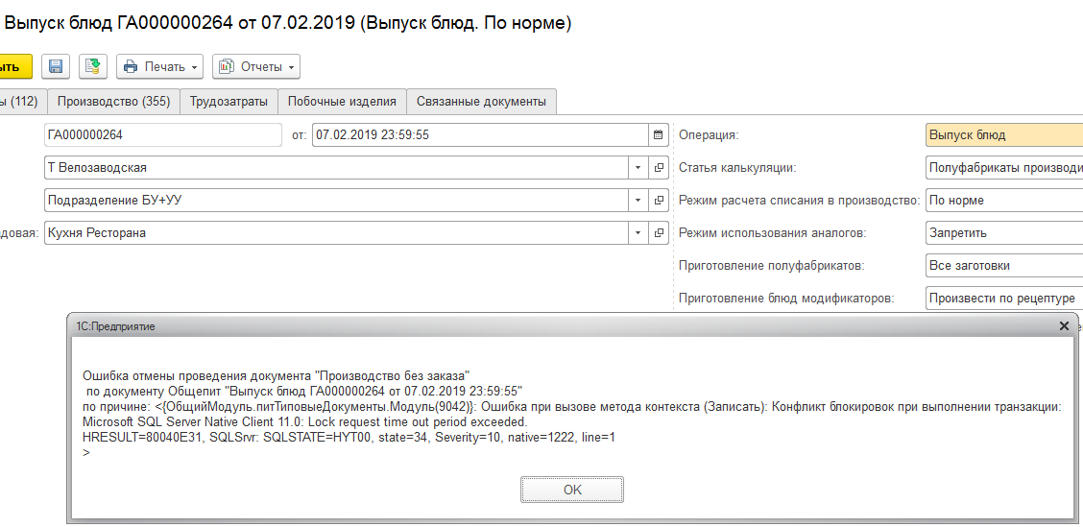This screenshot has height=527, width=1083.
Task: Click the Подразделение БУ+УУ input field
Action: click(x=336, y=200)
